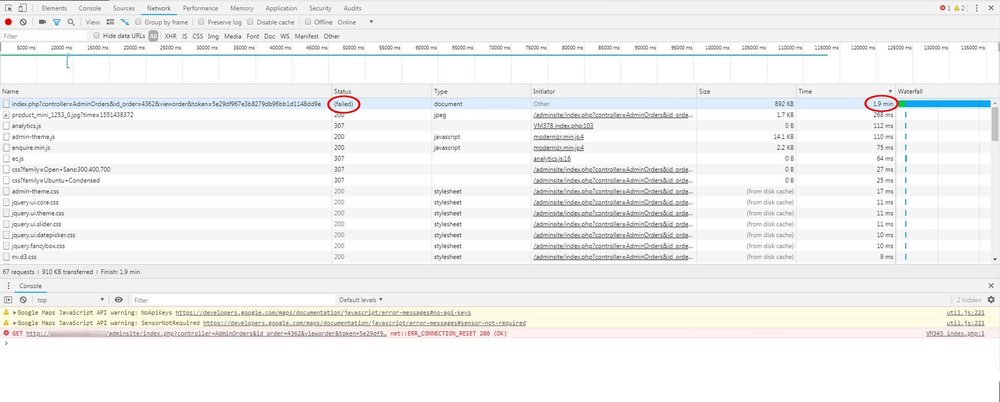Expand the SensorNotRequired warning message
The height and width of the screenshot is (402, 1000).
(x=15, y=324)
